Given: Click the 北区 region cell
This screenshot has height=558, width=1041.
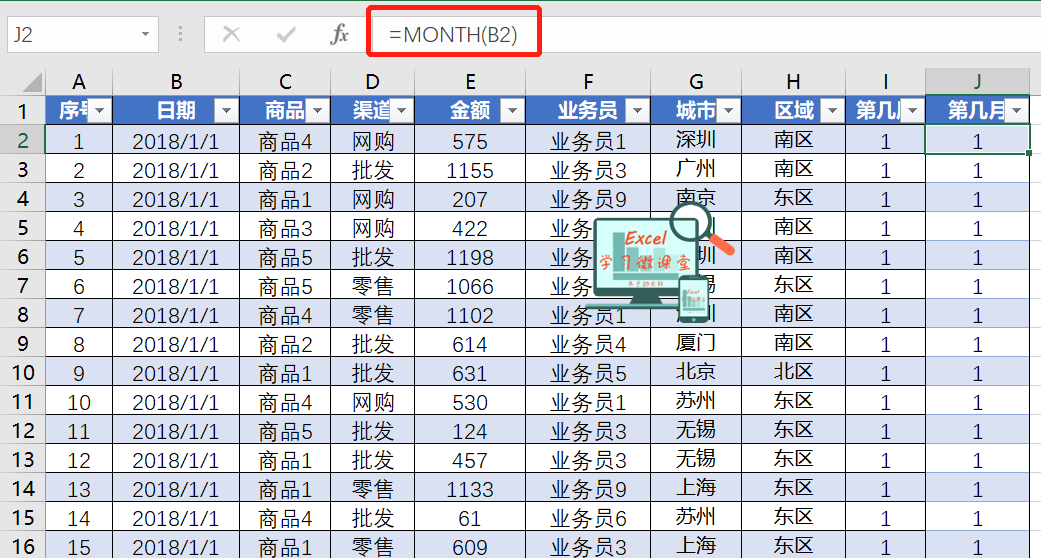Looking at the screenshot, I should [x=793, y=372].
